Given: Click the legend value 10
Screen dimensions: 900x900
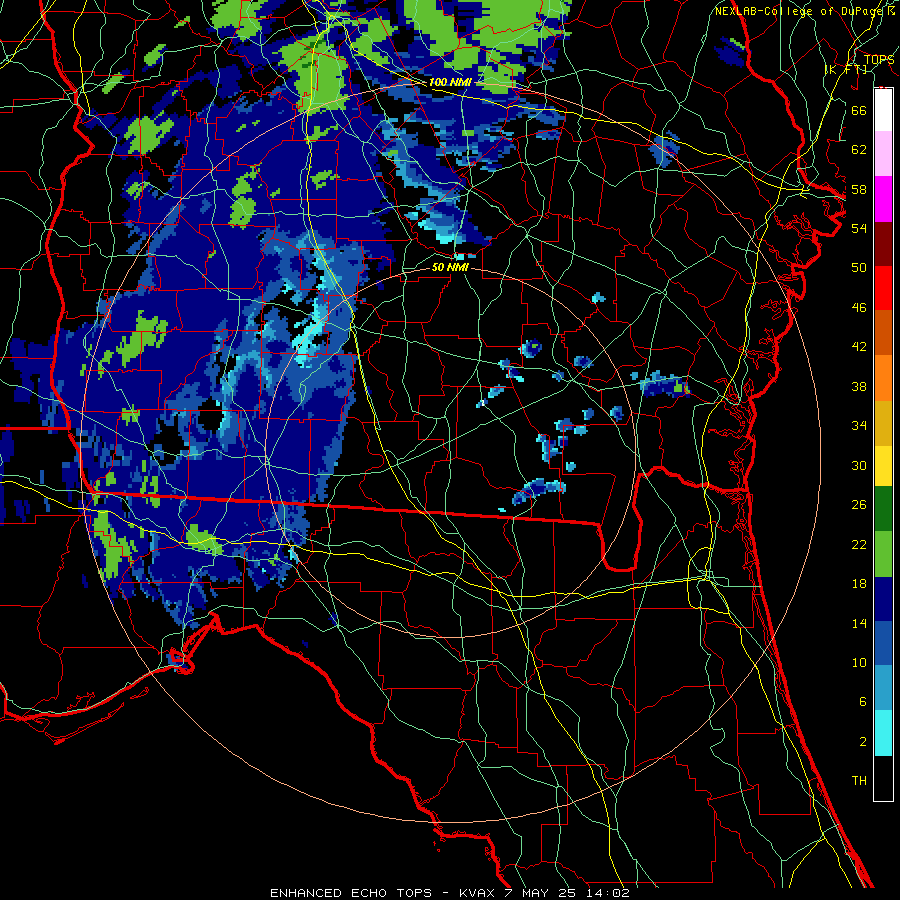Looking at the screenshot, I should [x=859, y=662].
